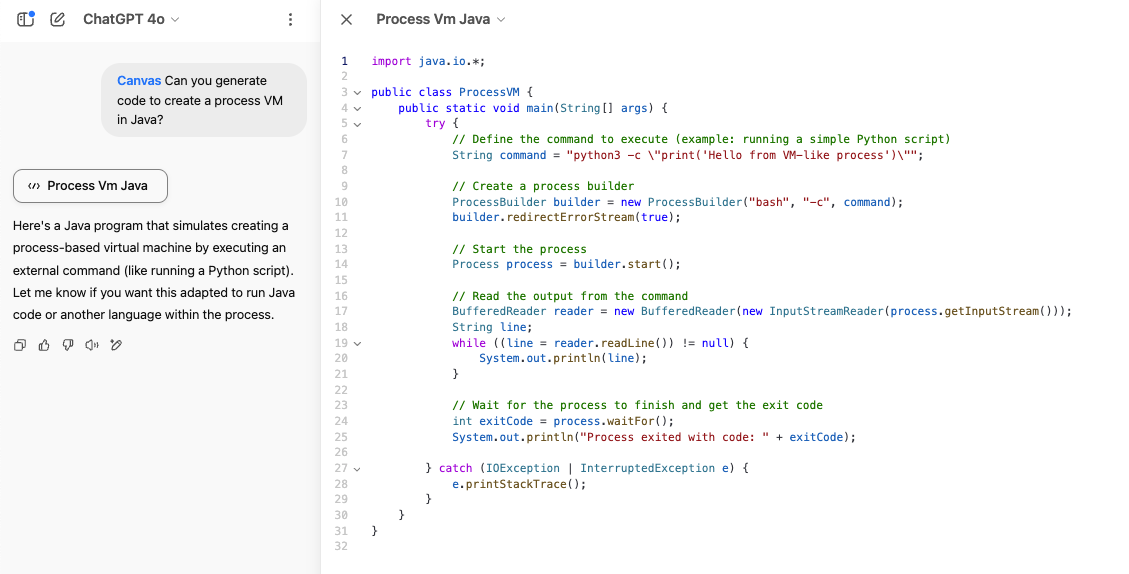
Task: Copy the assistant response
Action: click(x=20, y=345)
